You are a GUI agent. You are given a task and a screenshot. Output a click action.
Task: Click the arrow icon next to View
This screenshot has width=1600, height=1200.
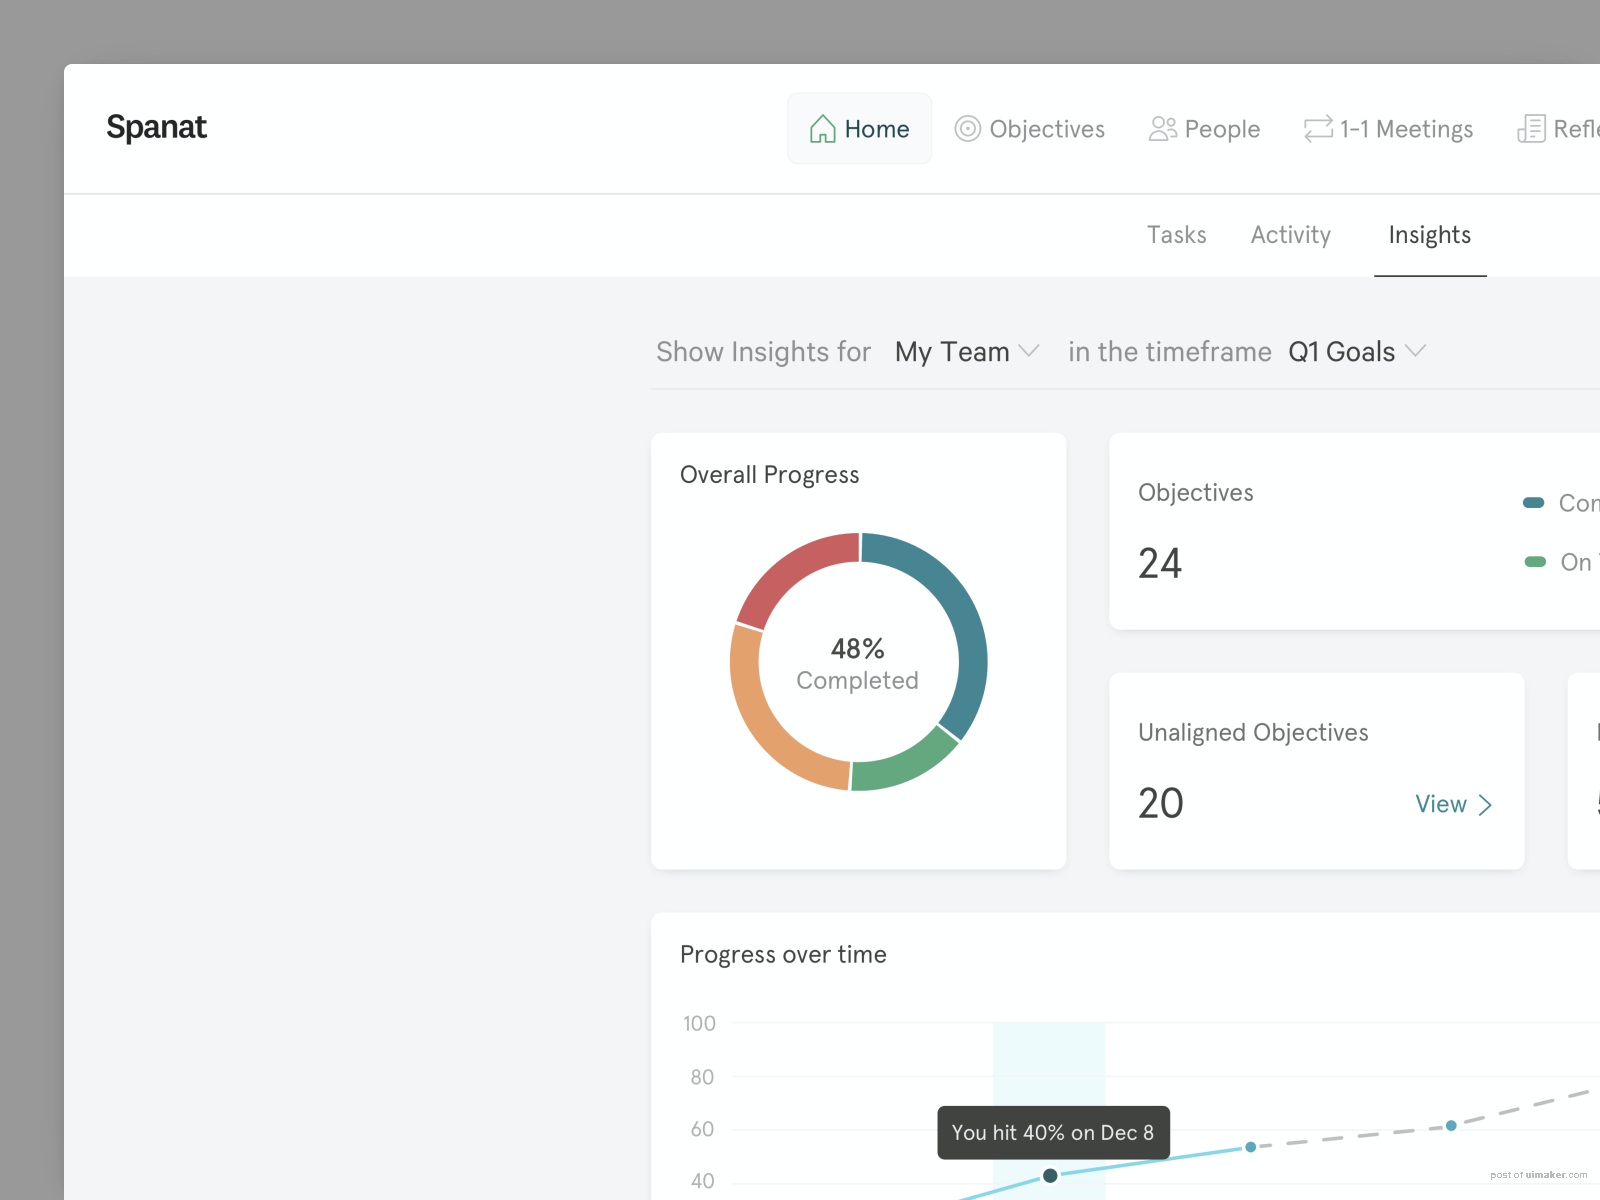[1485, 805]
